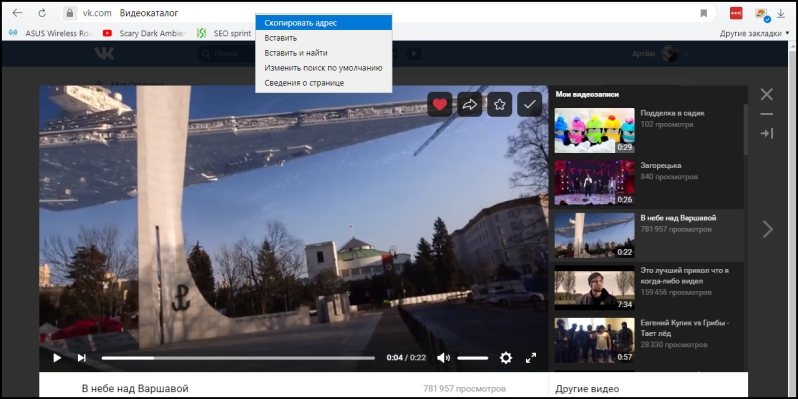This screenshot has width=798, height=399.
Task: Choose Сведения о странице from context menu
Action: coord(324,82)
